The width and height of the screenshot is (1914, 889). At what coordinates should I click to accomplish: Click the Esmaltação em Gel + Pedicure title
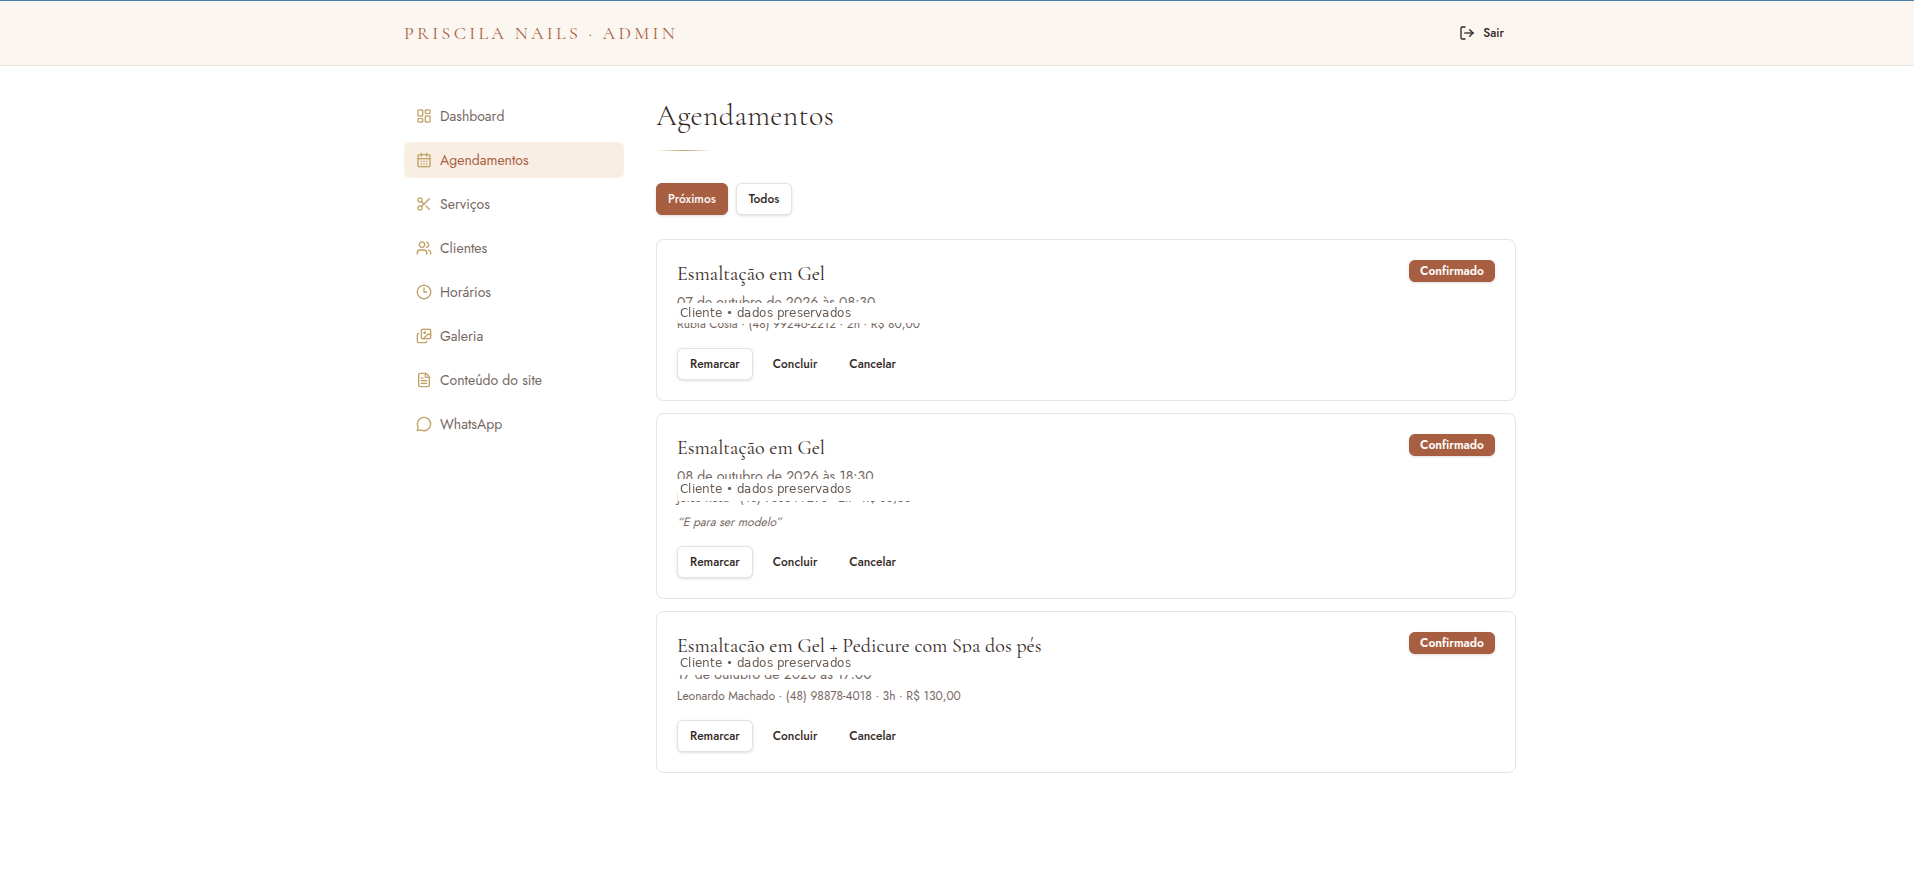[x=859, y=646]
